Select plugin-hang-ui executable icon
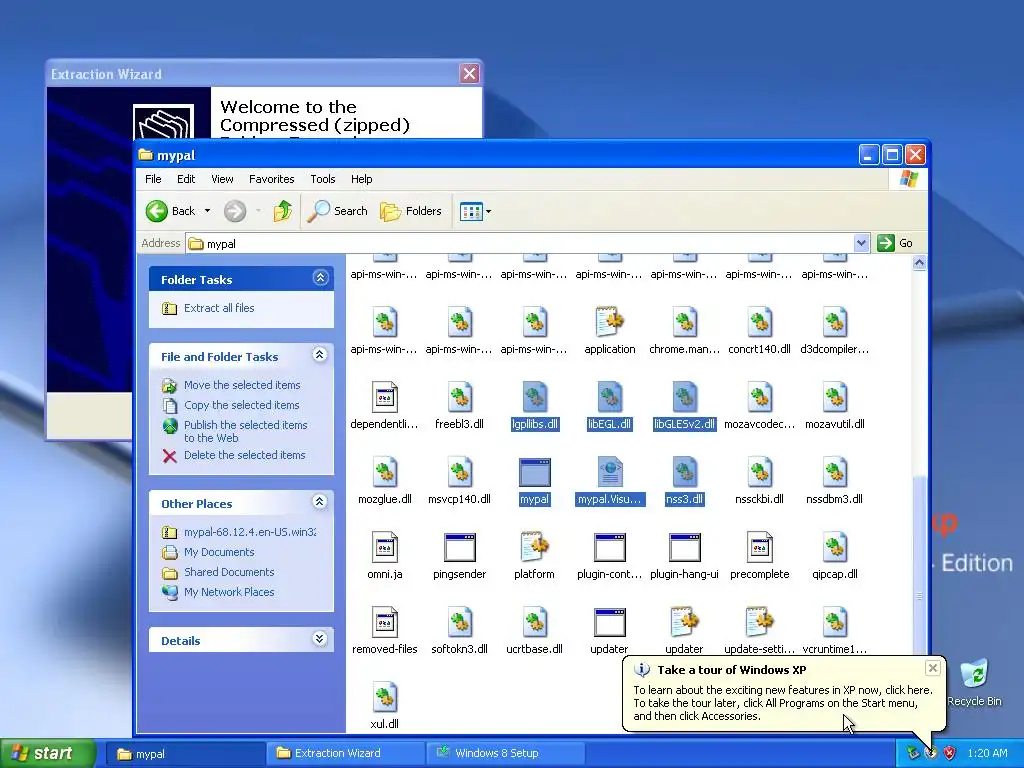Screen dimensions: 1024x768 click(x=684, y=547)
